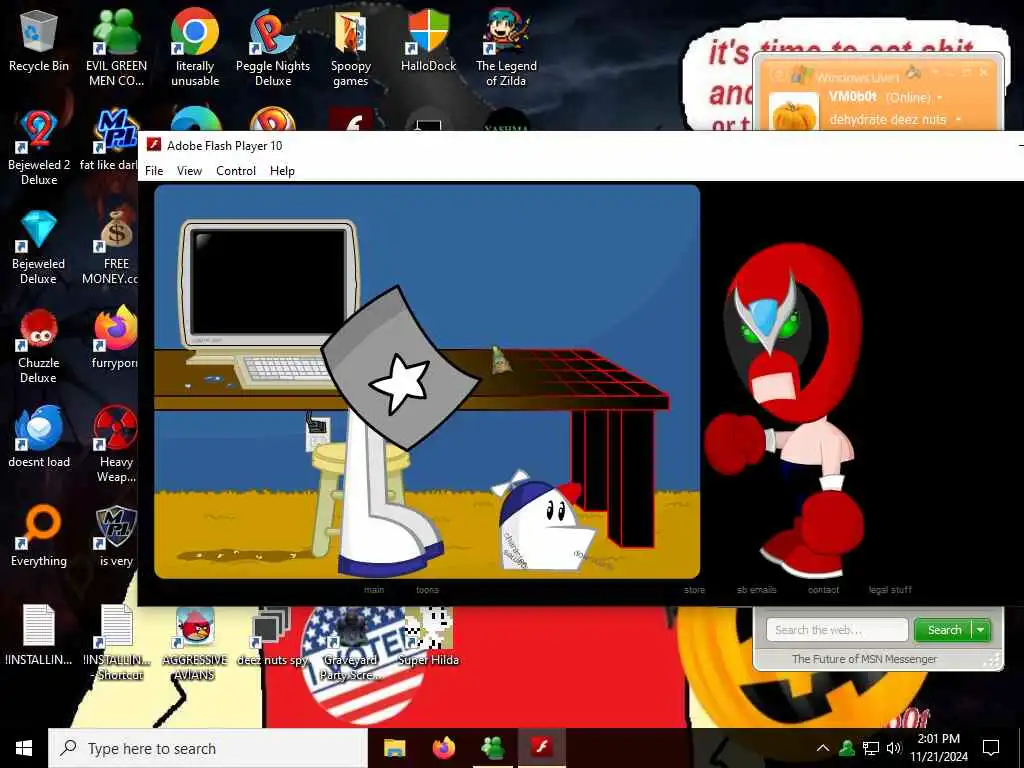
Task: Open the Spoopy games folder
Action: (351, 47)
